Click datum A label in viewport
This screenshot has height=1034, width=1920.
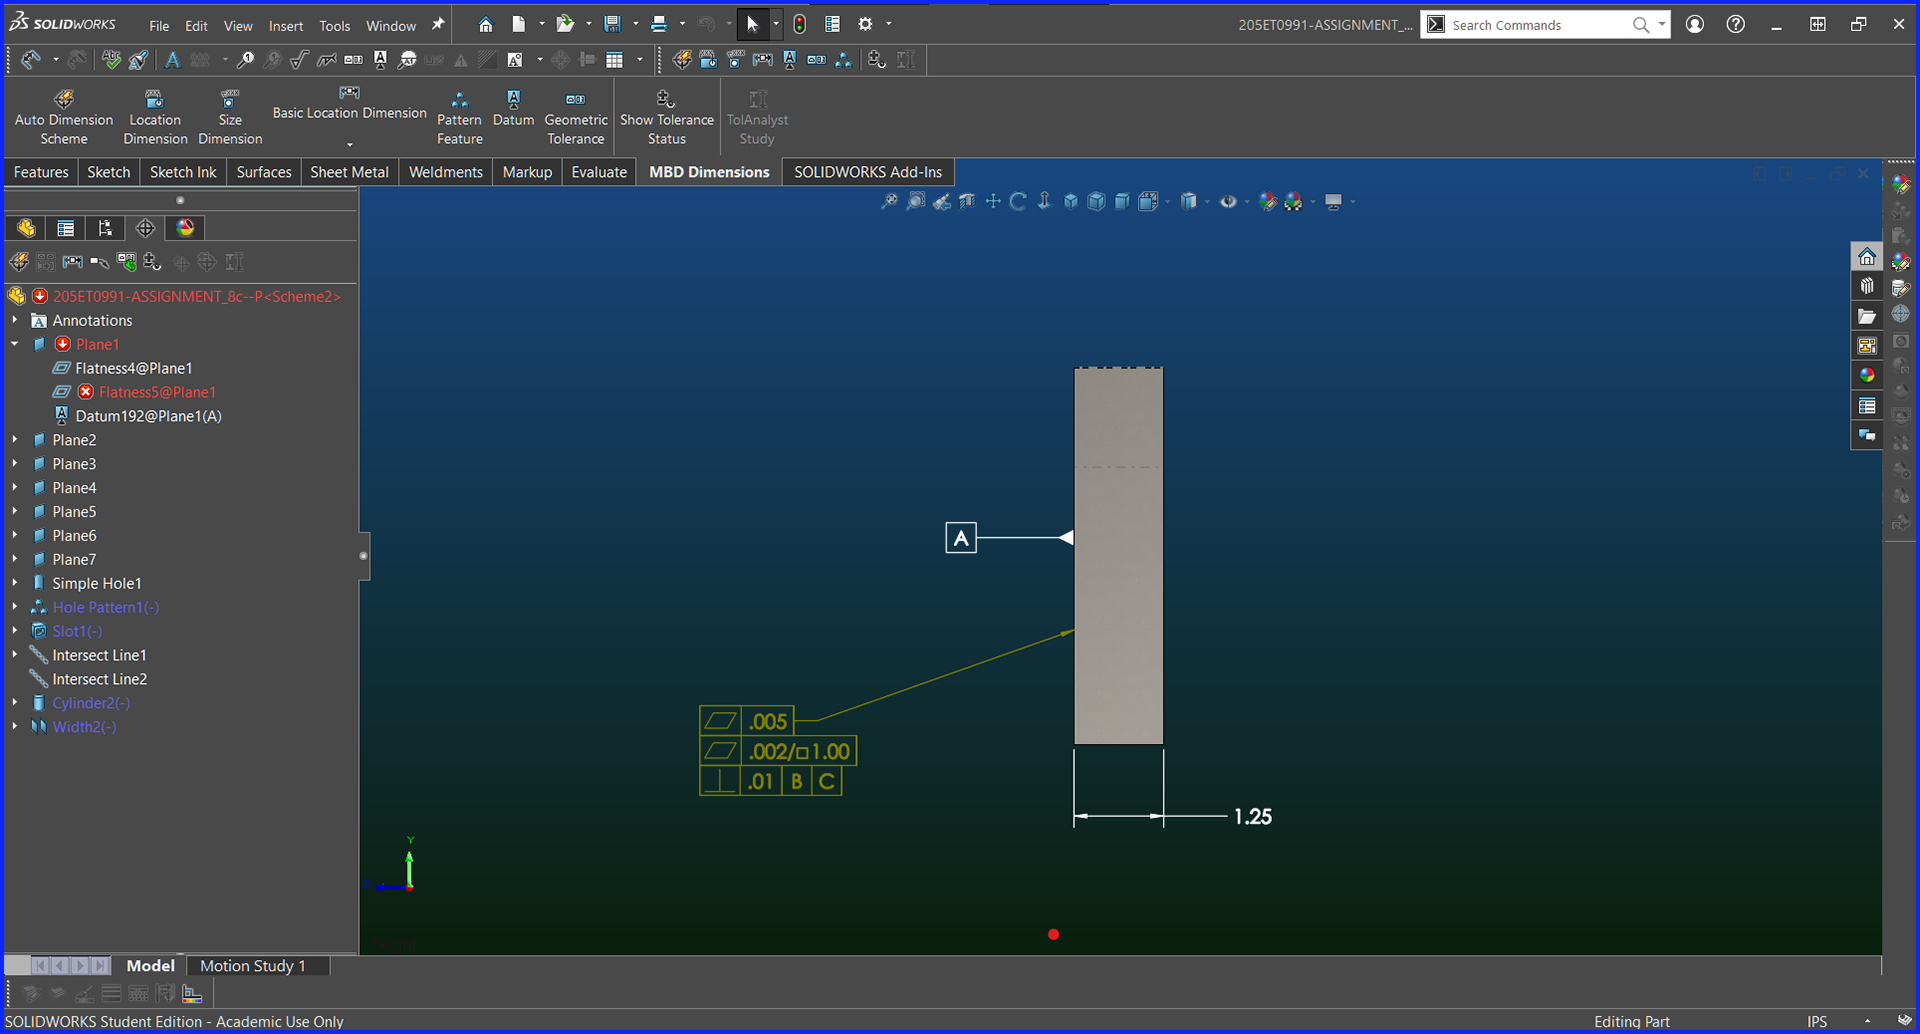click(x=960, y=539)
